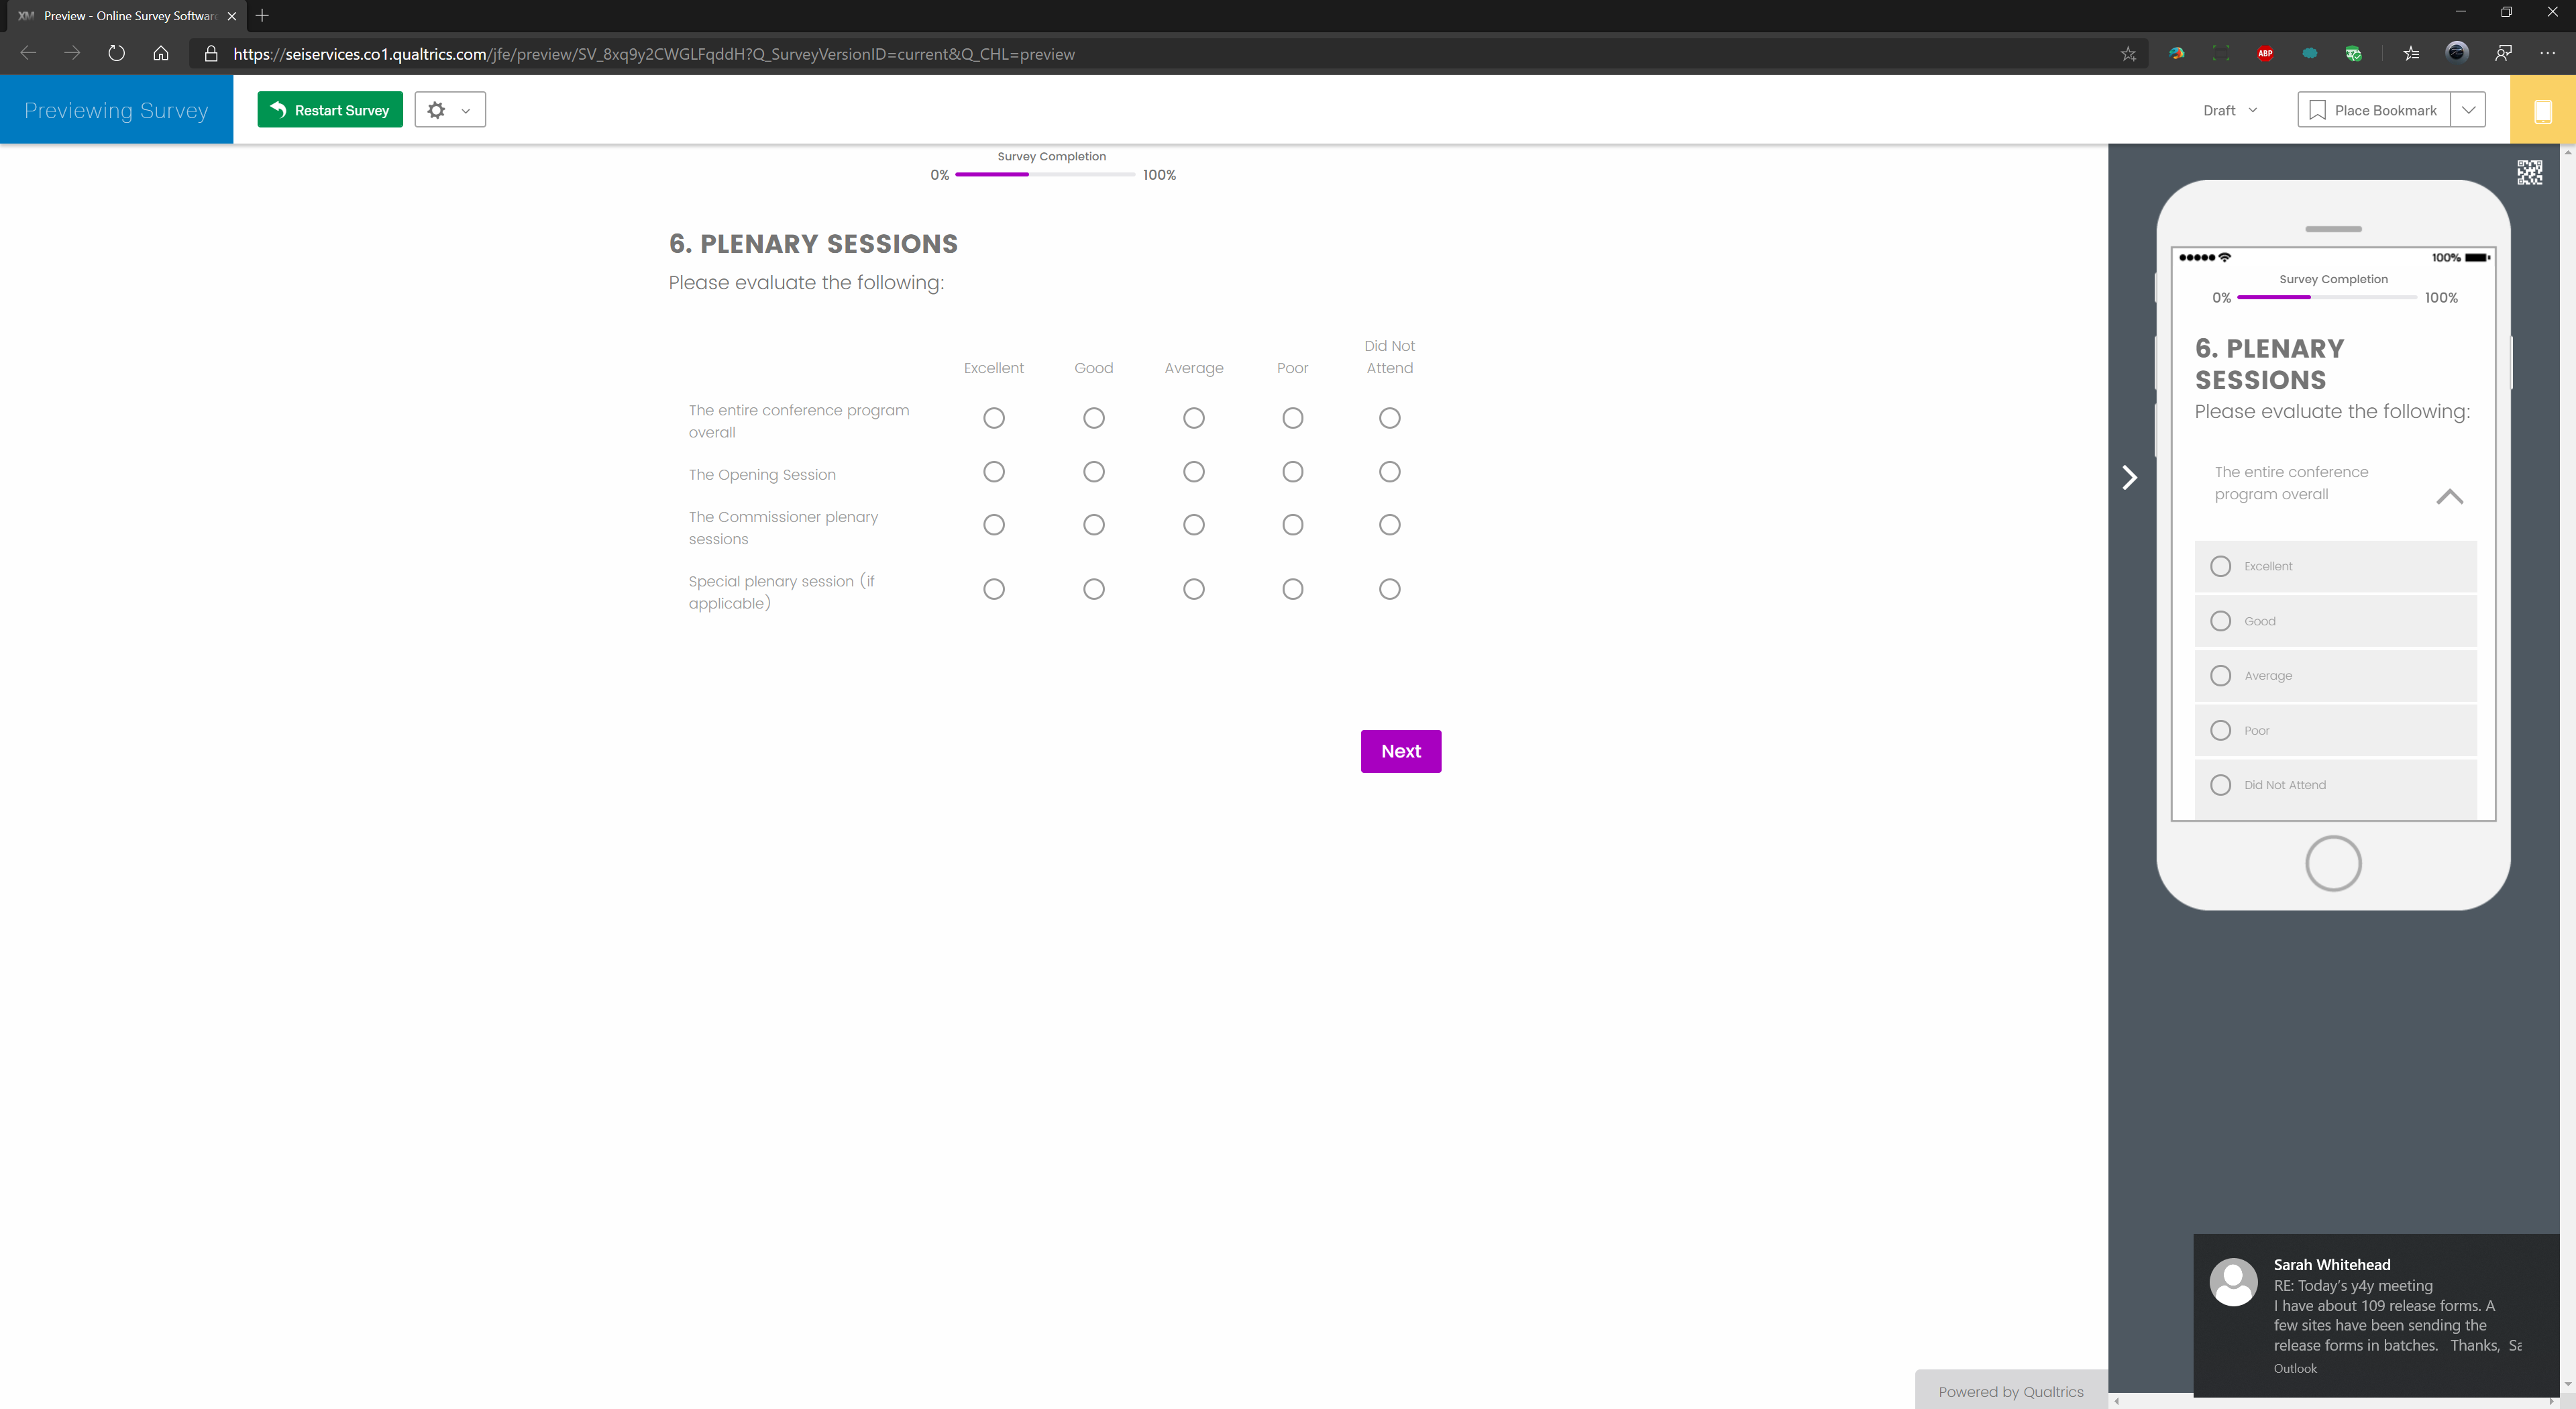
Task: Collapse entire conference program item in mobile preview
Action: tap(2449, 496)
